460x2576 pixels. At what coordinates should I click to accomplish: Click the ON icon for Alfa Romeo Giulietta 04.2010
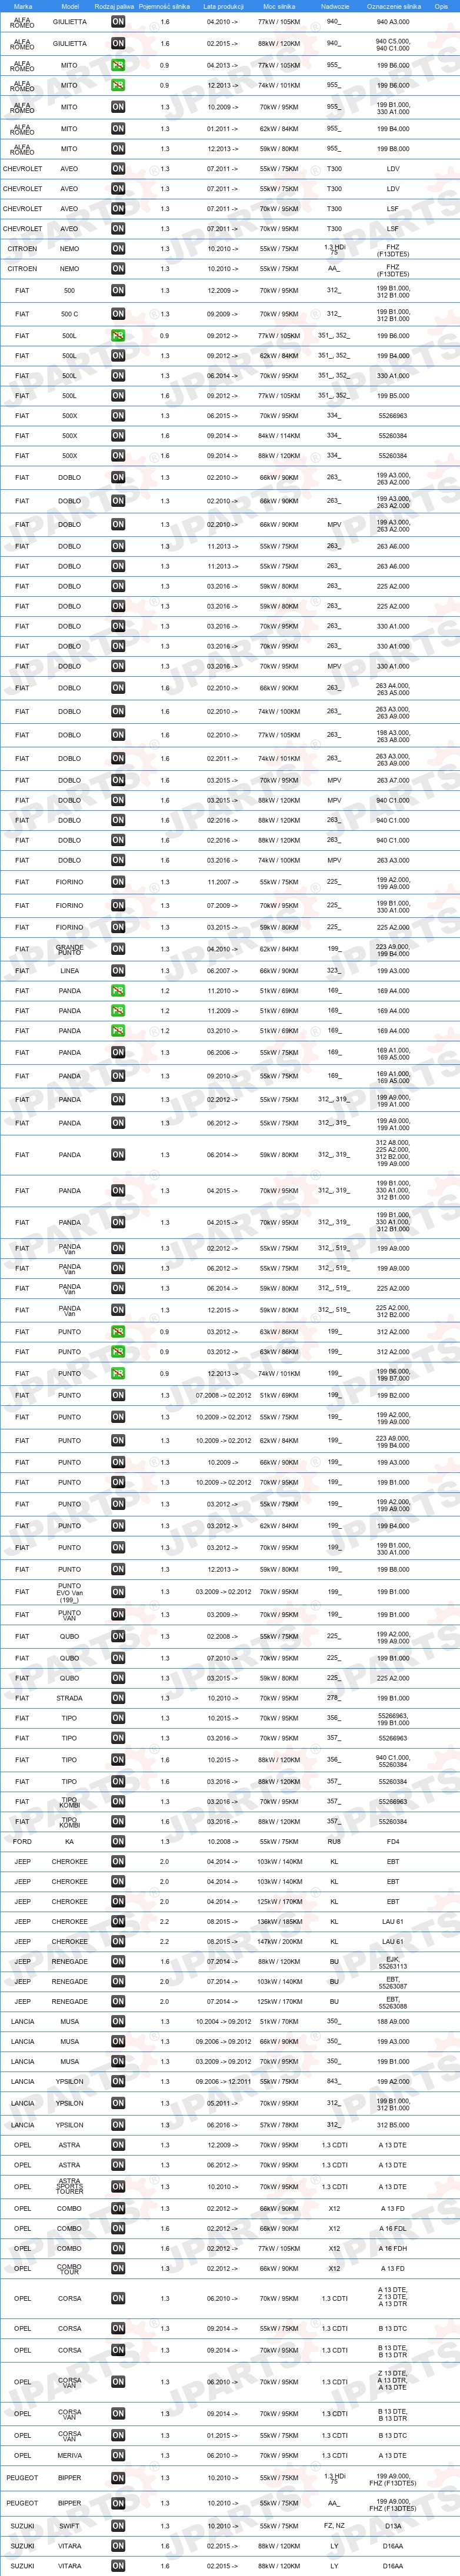118,21
